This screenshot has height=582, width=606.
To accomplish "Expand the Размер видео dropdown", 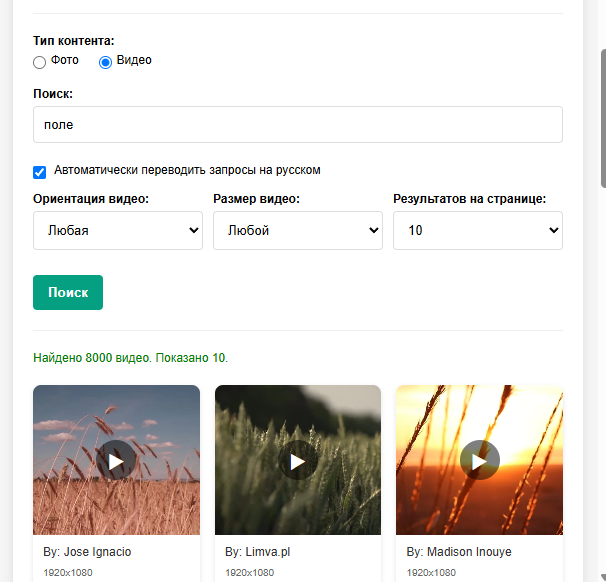I will pos(298,230).
